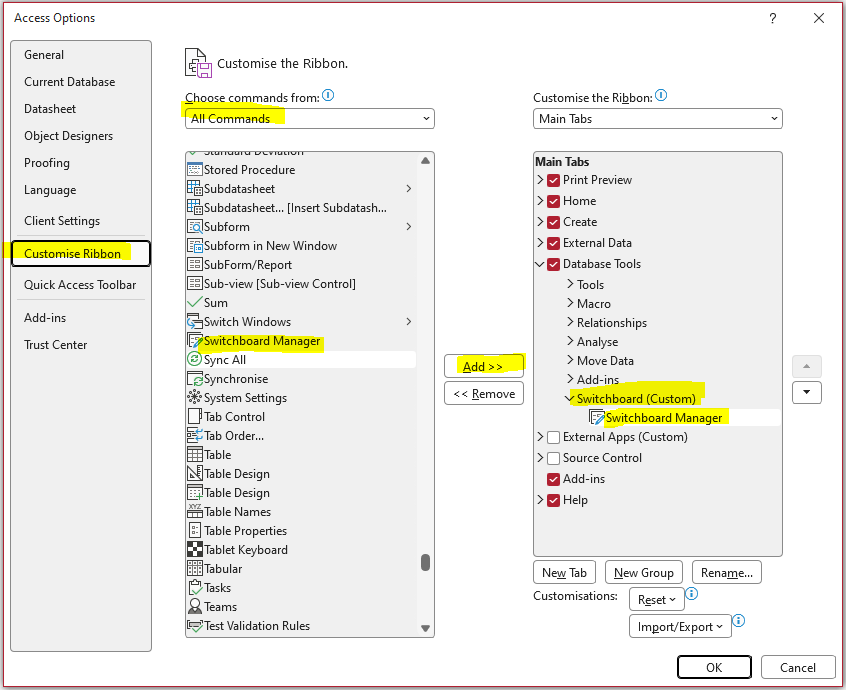Viewport: 846px width, 690px height.
Task: Click the commands list scrollbar thumb
Action: pyautogui.click(x=425, y=562)
